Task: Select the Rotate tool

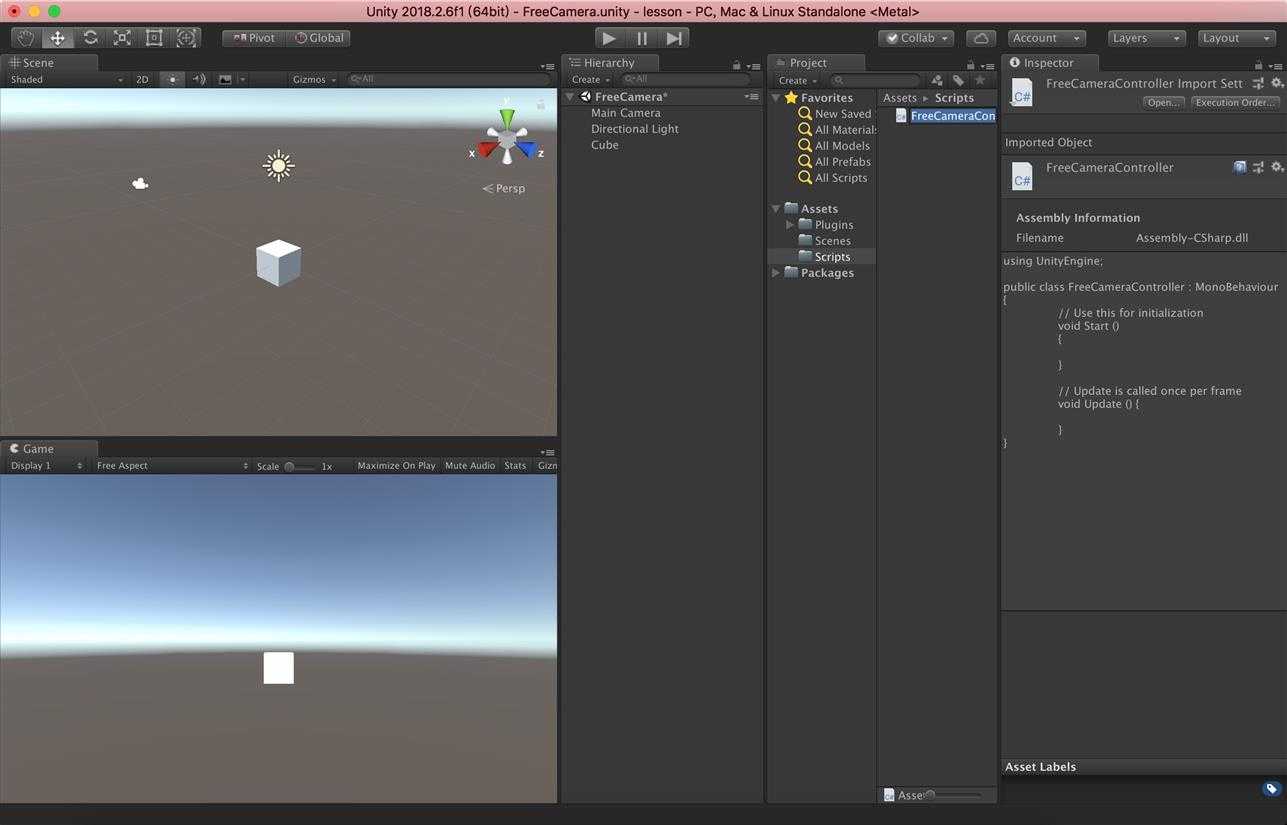Action: [x=90, y=38]
